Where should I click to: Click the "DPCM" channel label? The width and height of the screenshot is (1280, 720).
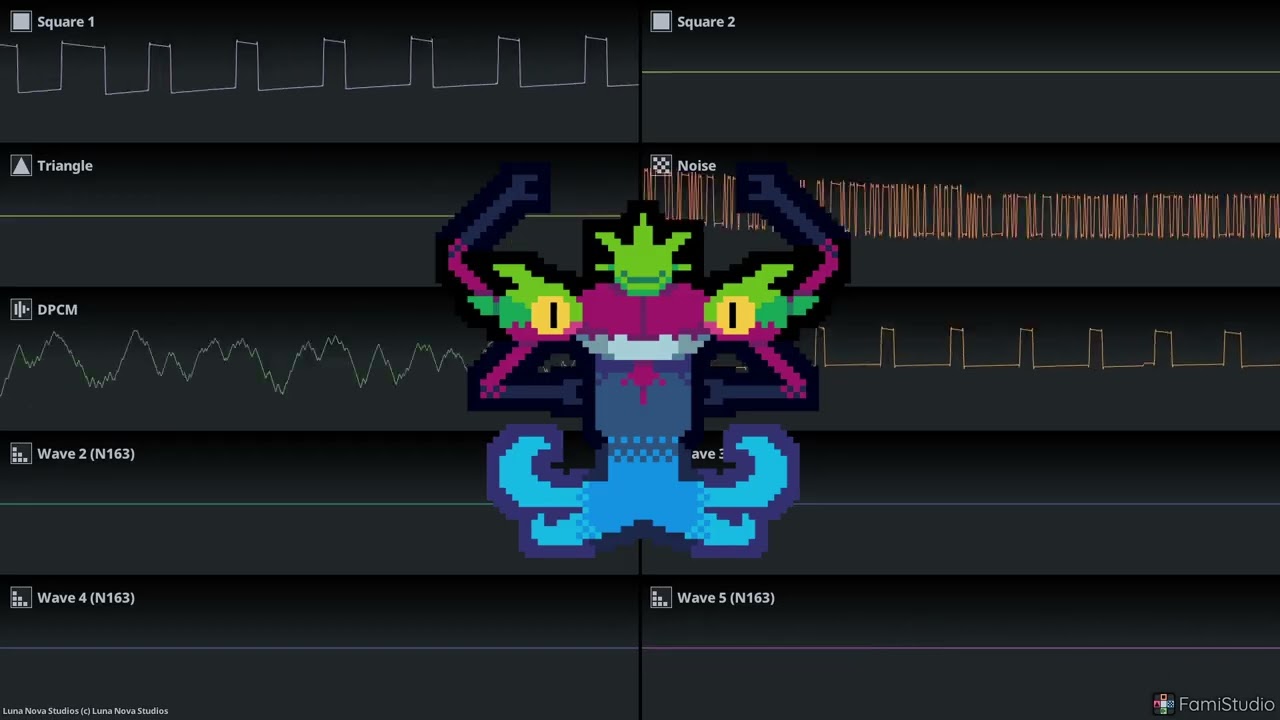coord(57,310)
